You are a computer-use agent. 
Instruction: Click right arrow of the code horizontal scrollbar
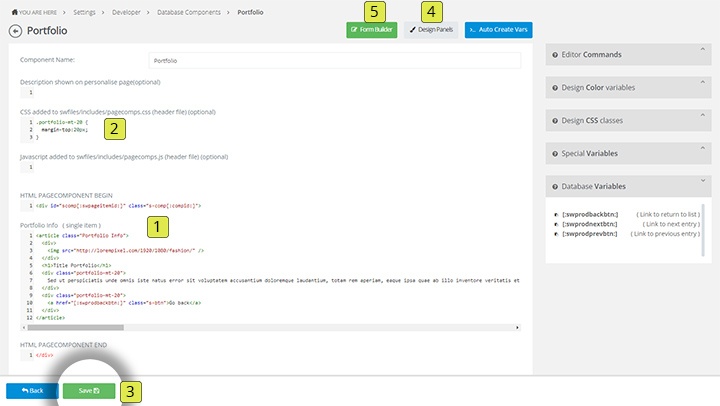click(x=517, y=327)
